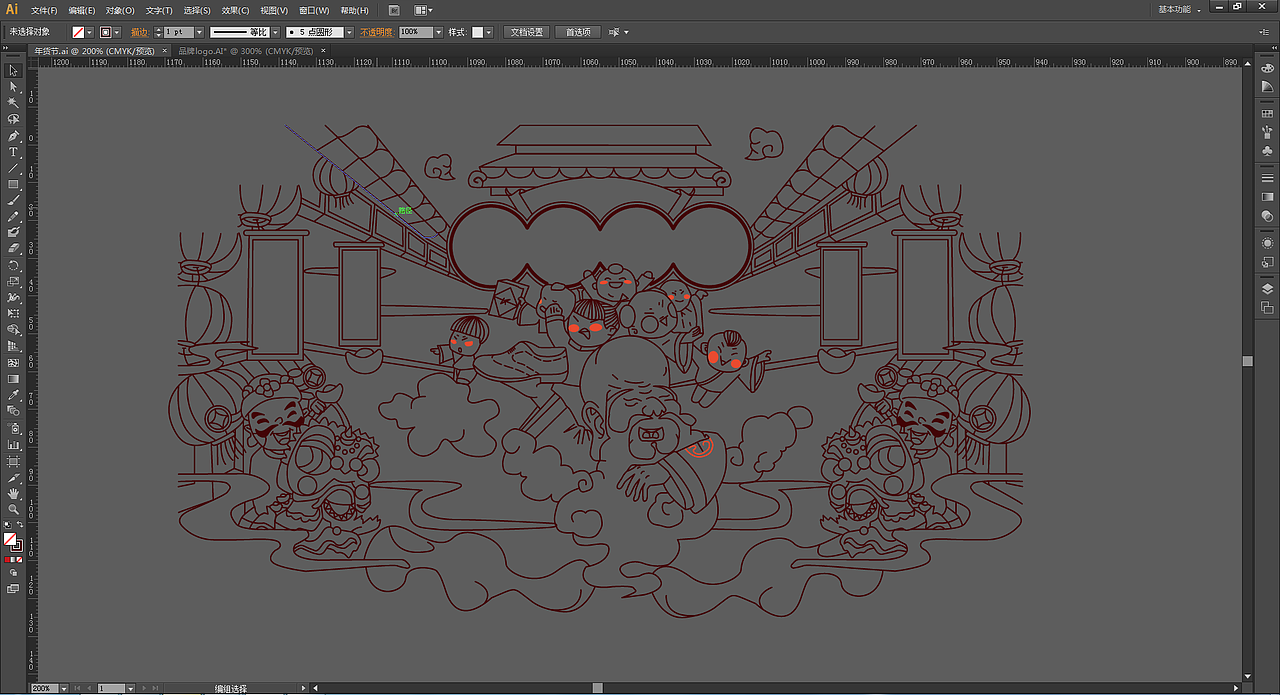Click the 描边 stroke panel link

pyautogui.click(x=139, y=32)
